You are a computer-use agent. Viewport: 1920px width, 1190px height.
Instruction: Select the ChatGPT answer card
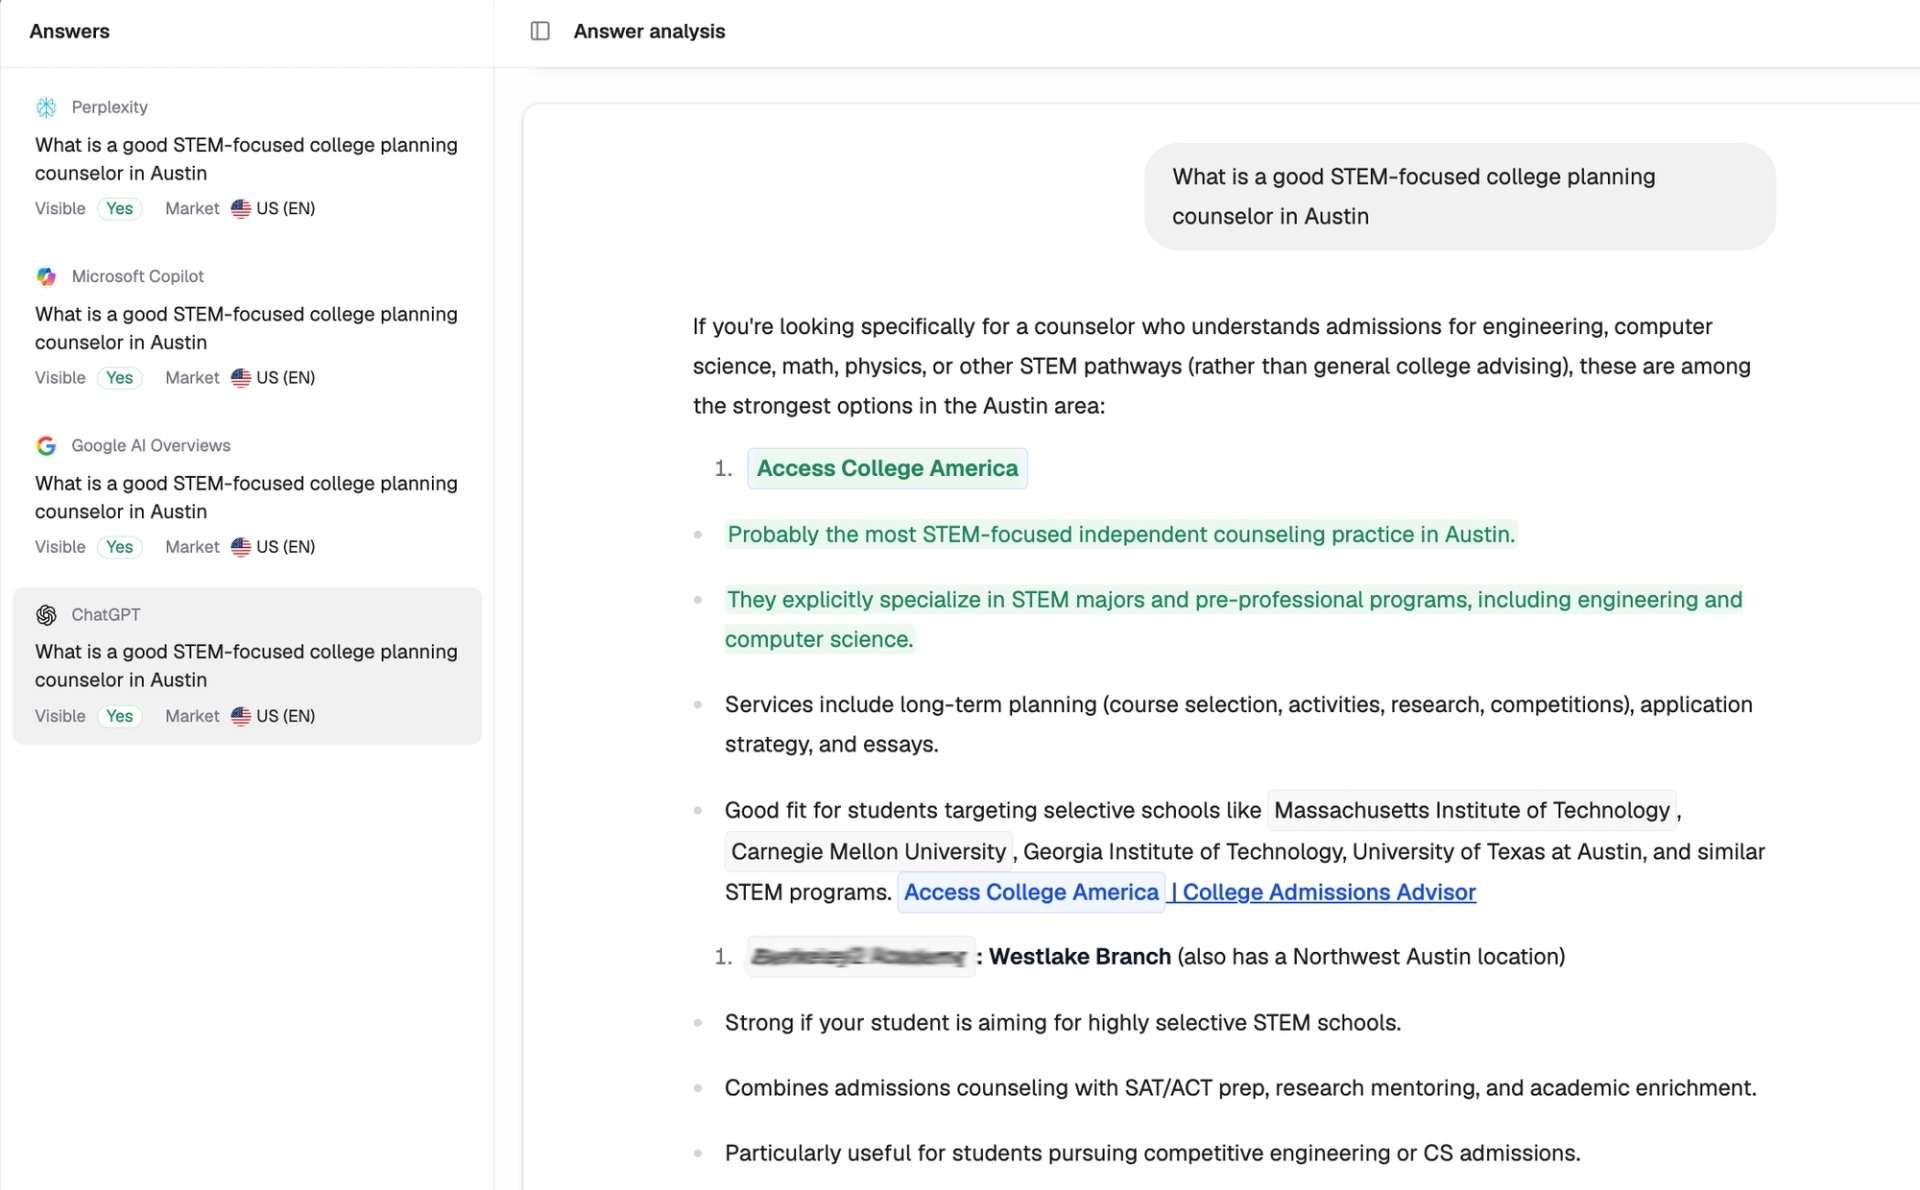(247, 665)
